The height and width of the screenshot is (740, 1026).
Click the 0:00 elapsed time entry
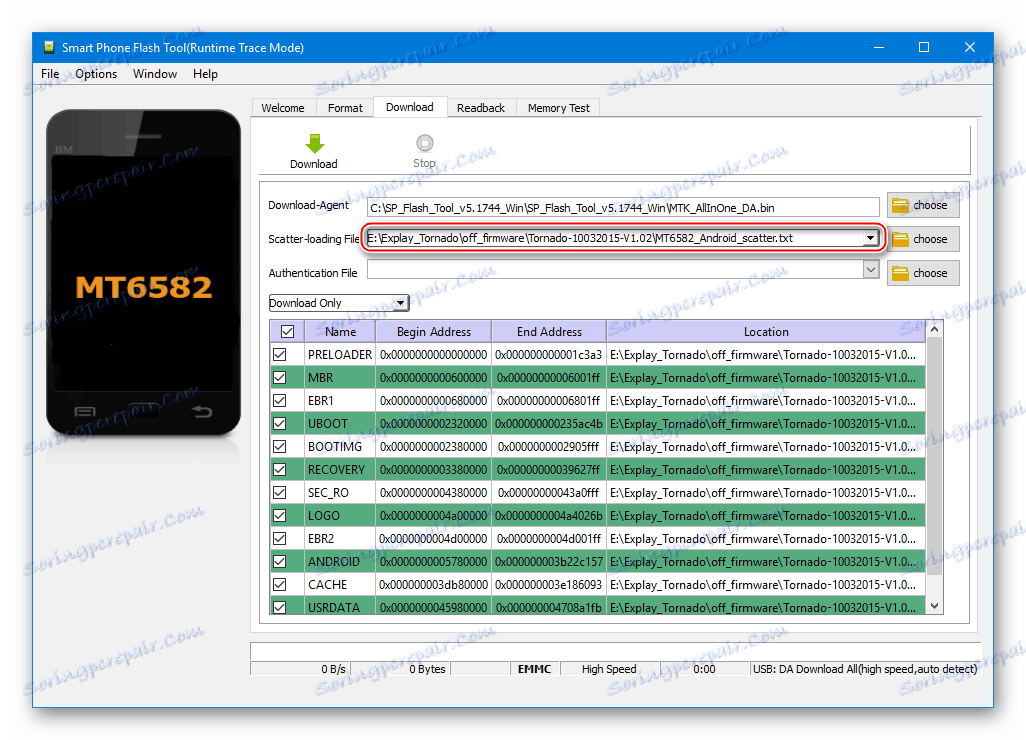click(704, 669)
